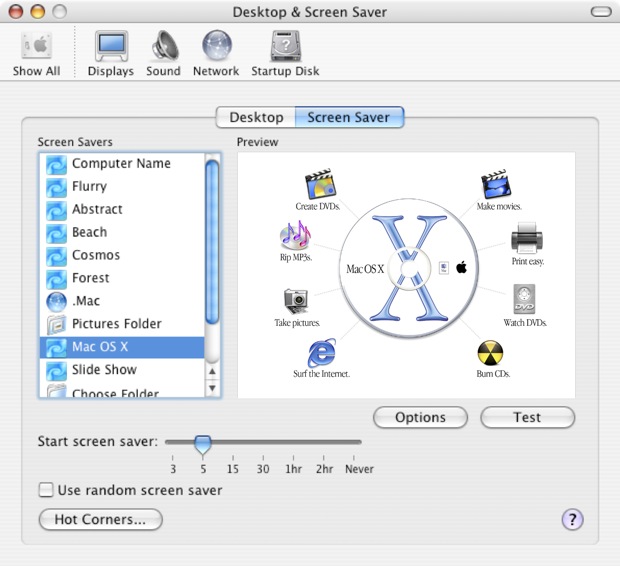Click the list scroll up arrow

point(212,371)
